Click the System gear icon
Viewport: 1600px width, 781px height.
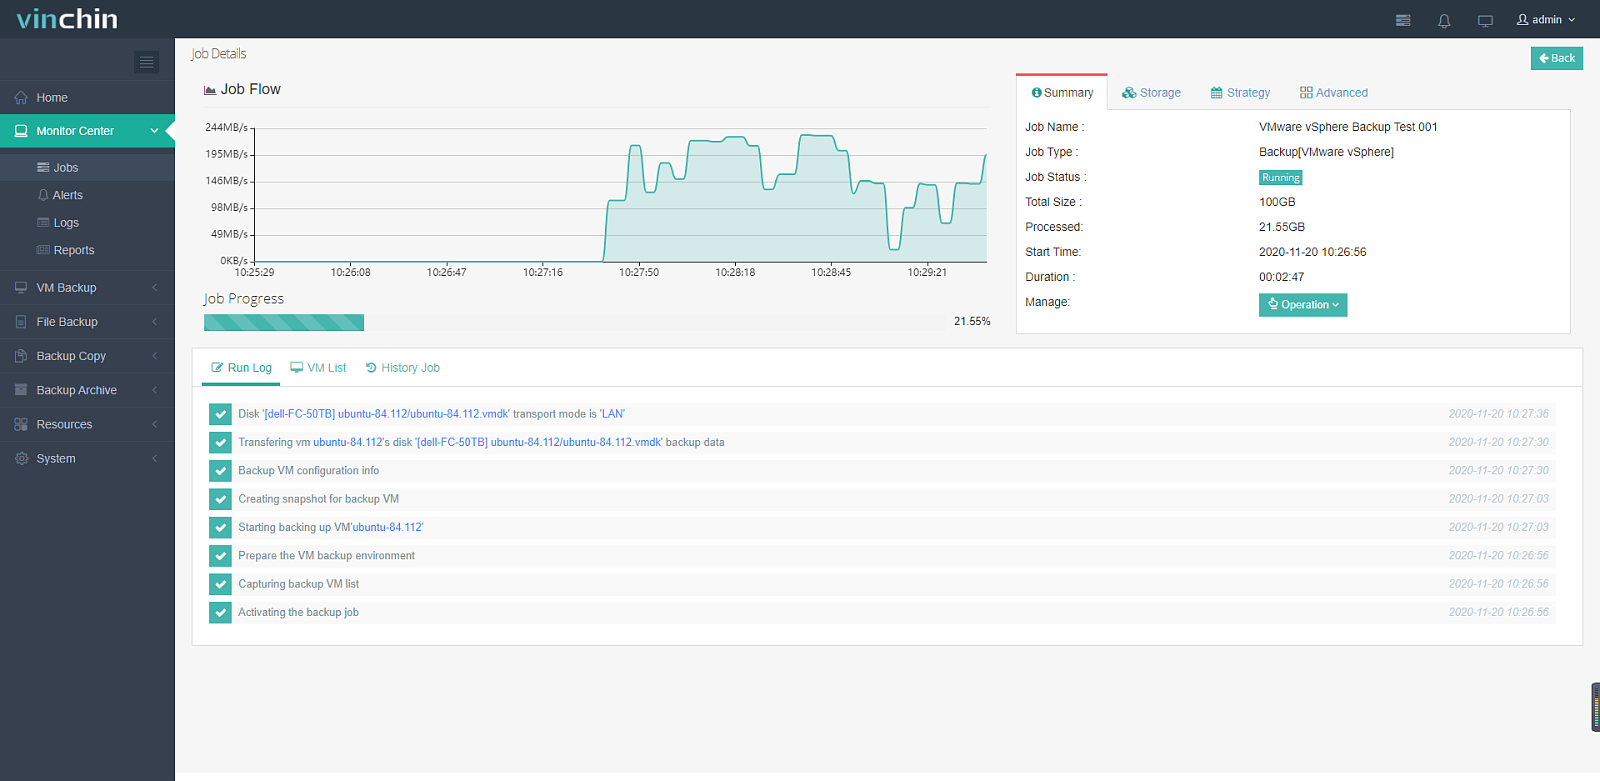[x=21, y=459]
